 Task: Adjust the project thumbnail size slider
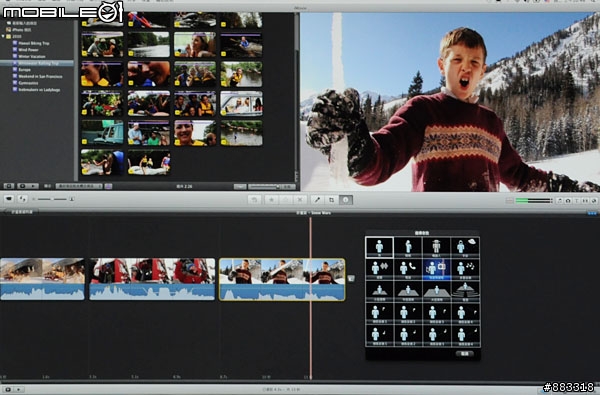pos(53,199)
